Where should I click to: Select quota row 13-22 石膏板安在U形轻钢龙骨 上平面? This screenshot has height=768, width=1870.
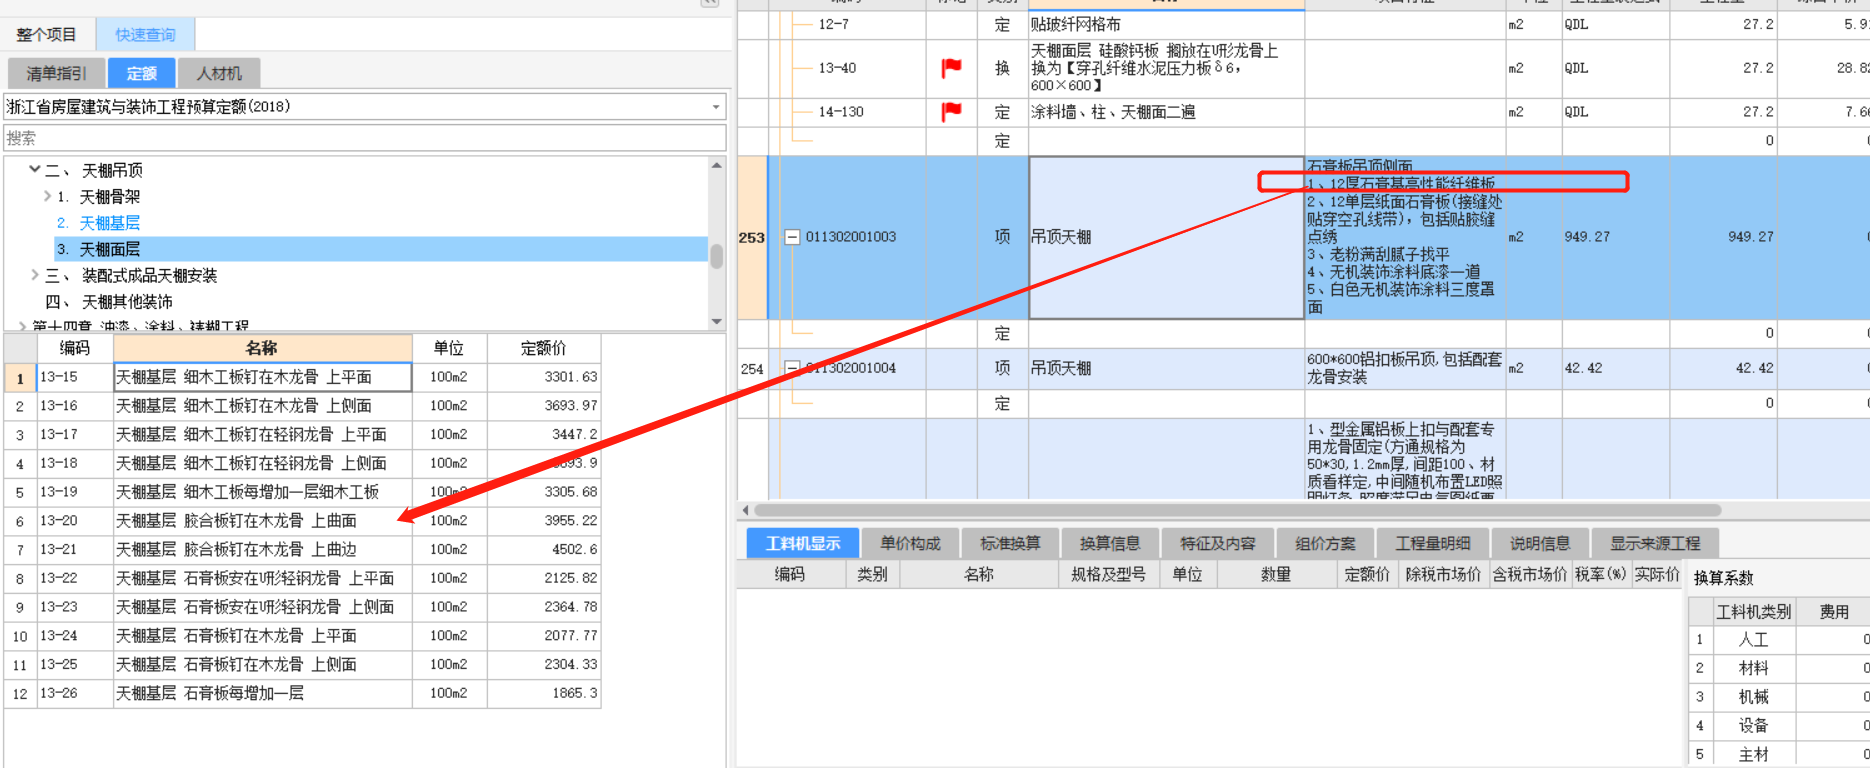tap(303, 578)
